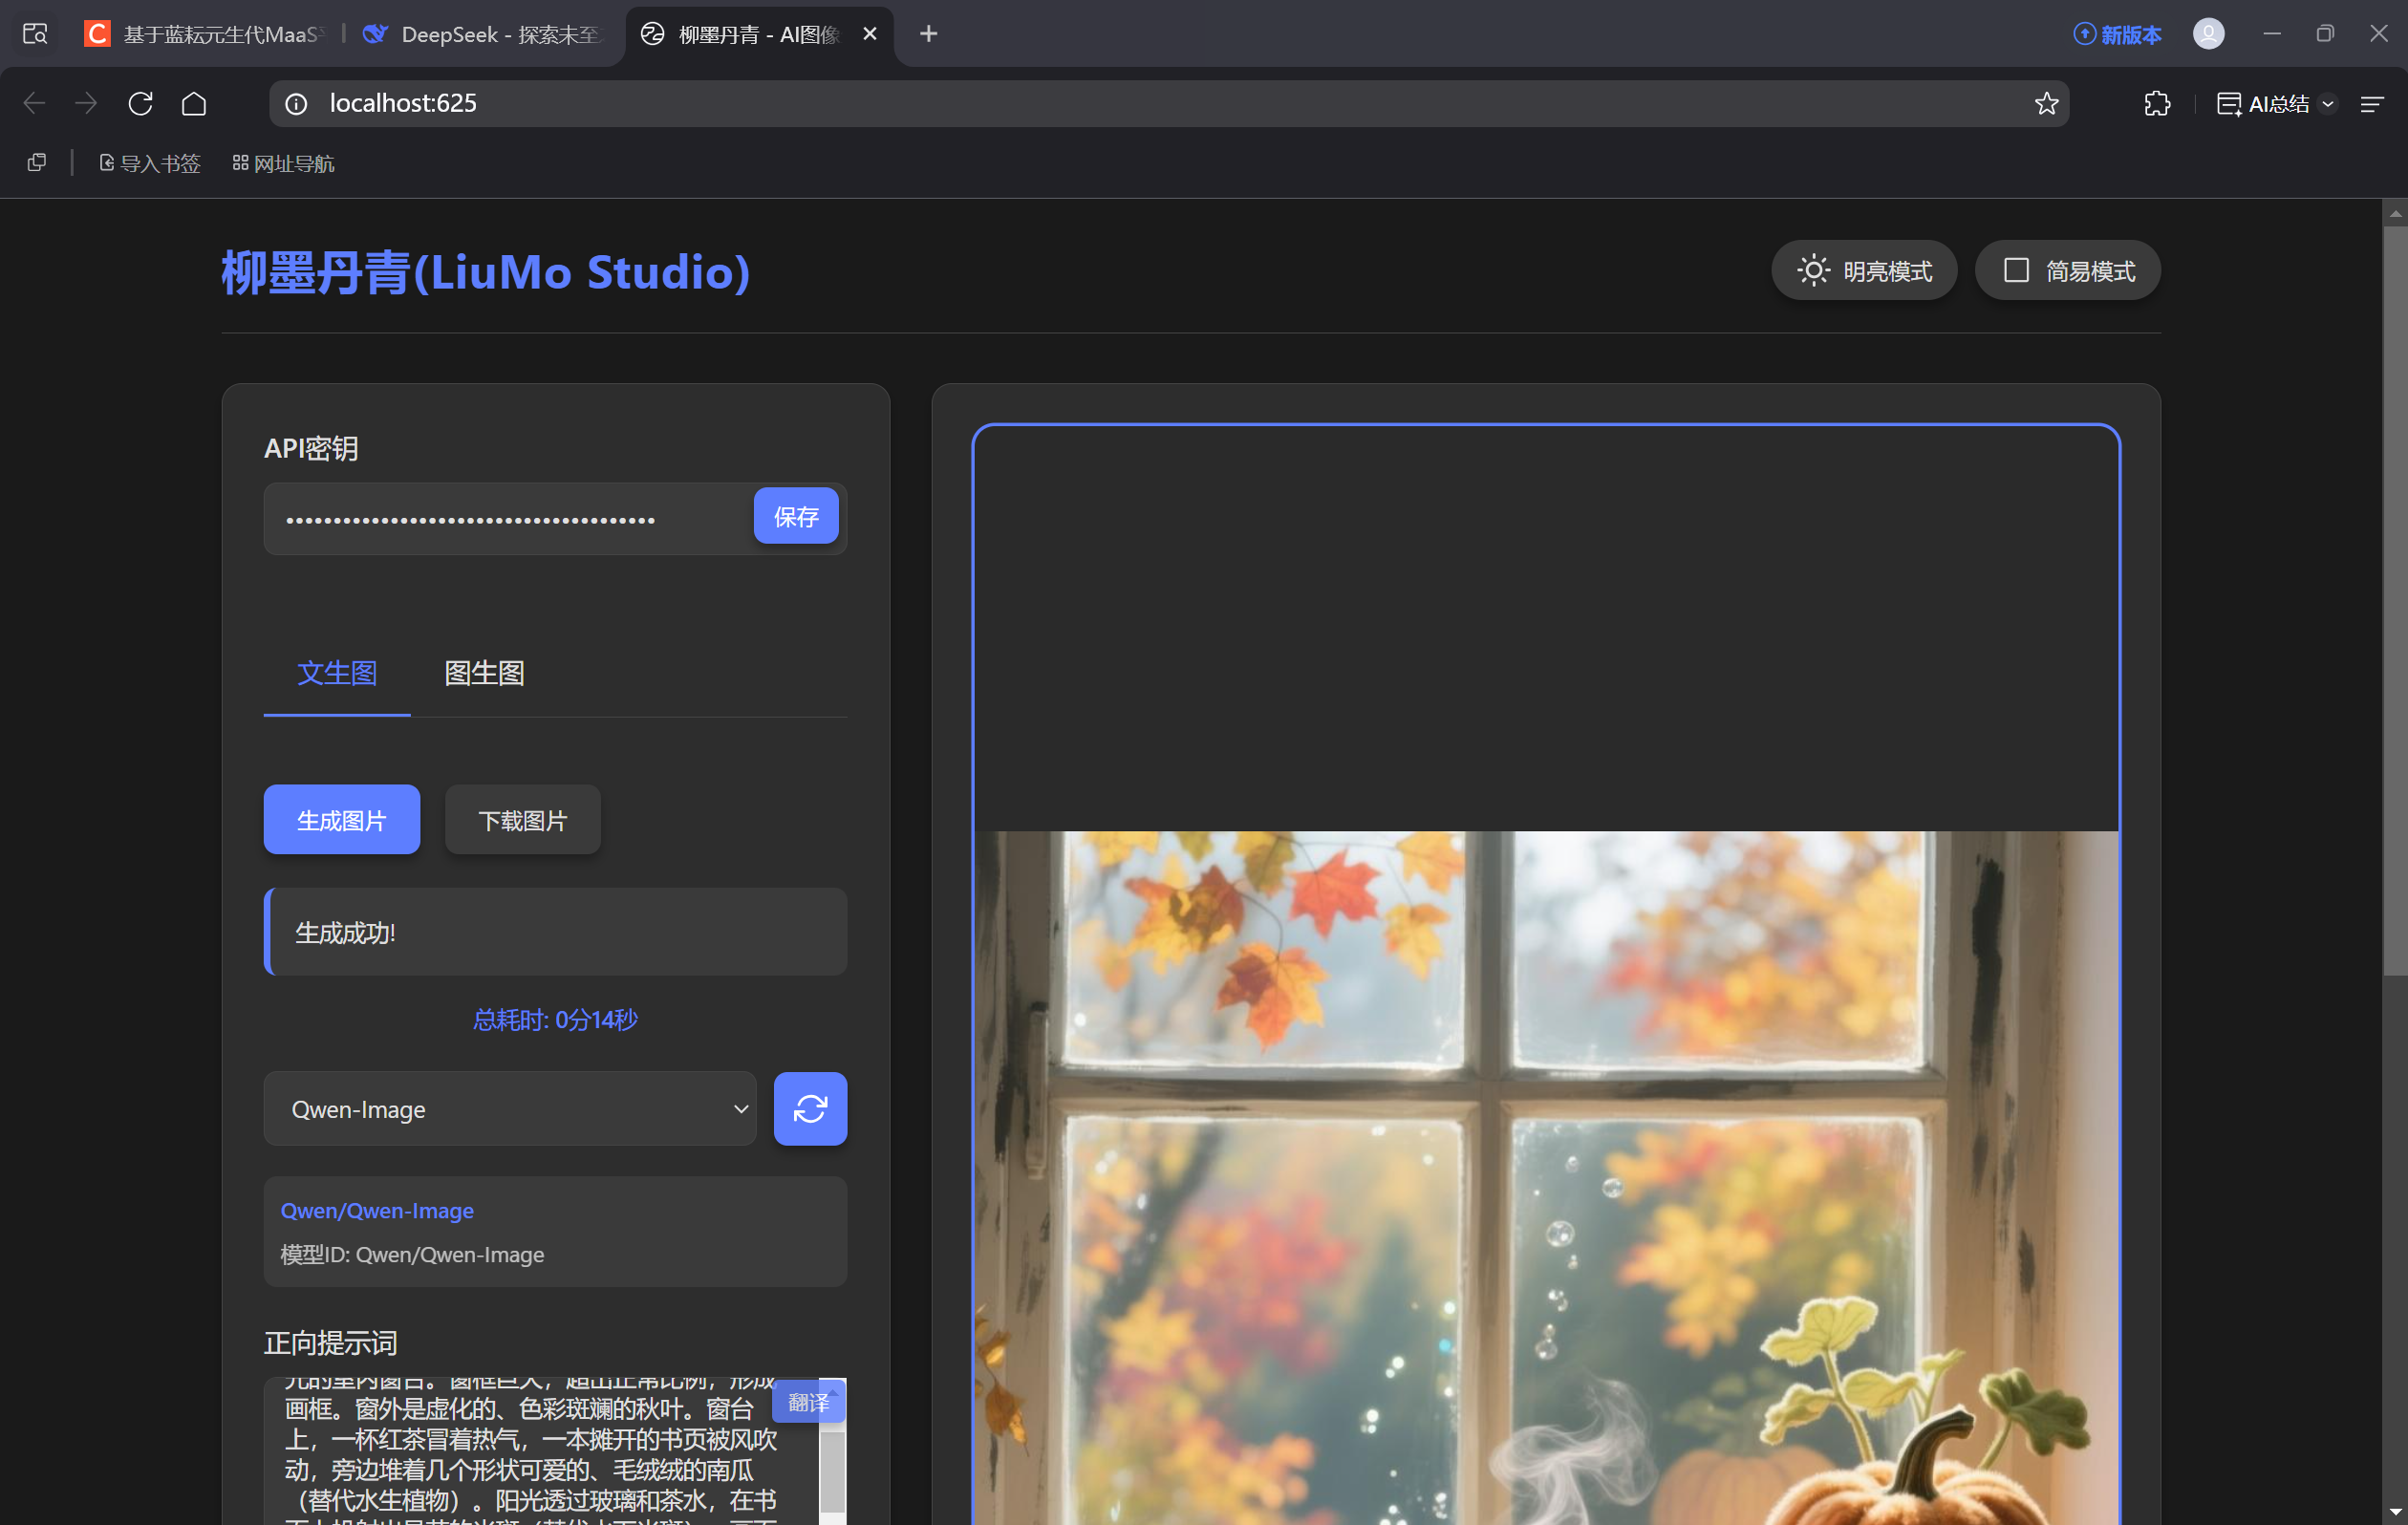2408x1525 pixels.
Task: Minimize the browser window
Action: (x=2272, y=34)
